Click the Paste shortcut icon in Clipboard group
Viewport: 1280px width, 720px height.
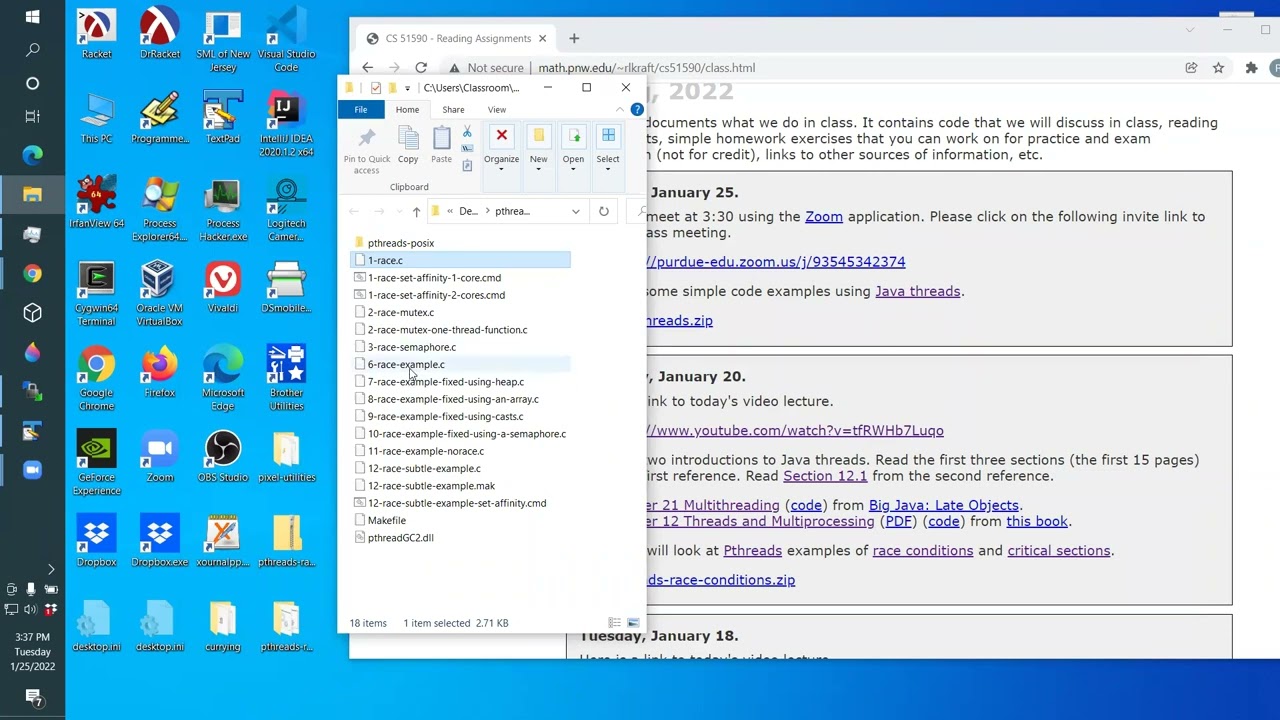tap(467, 166)
